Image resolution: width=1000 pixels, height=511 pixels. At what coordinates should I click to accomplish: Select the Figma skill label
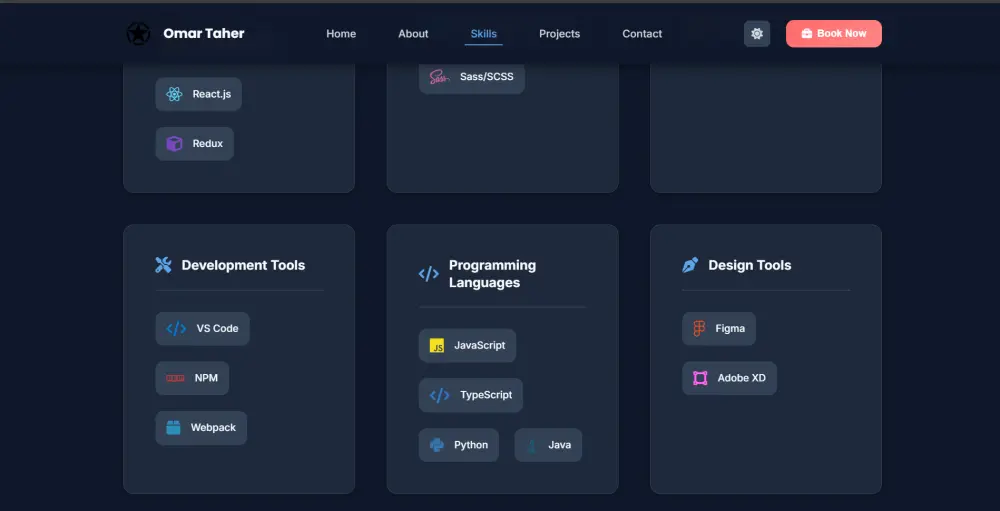coord(730,329)
